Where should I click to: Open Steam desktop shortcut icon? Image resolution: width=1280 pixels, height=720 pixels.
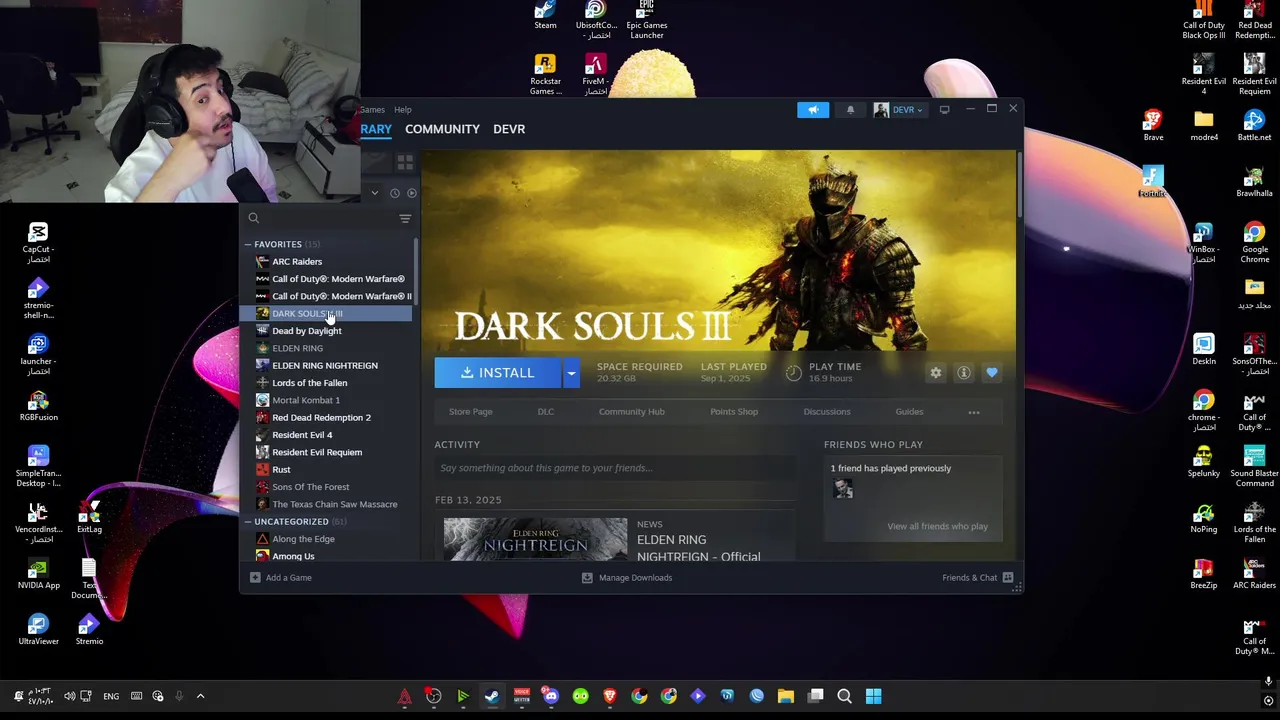click(x=545, y=16)
